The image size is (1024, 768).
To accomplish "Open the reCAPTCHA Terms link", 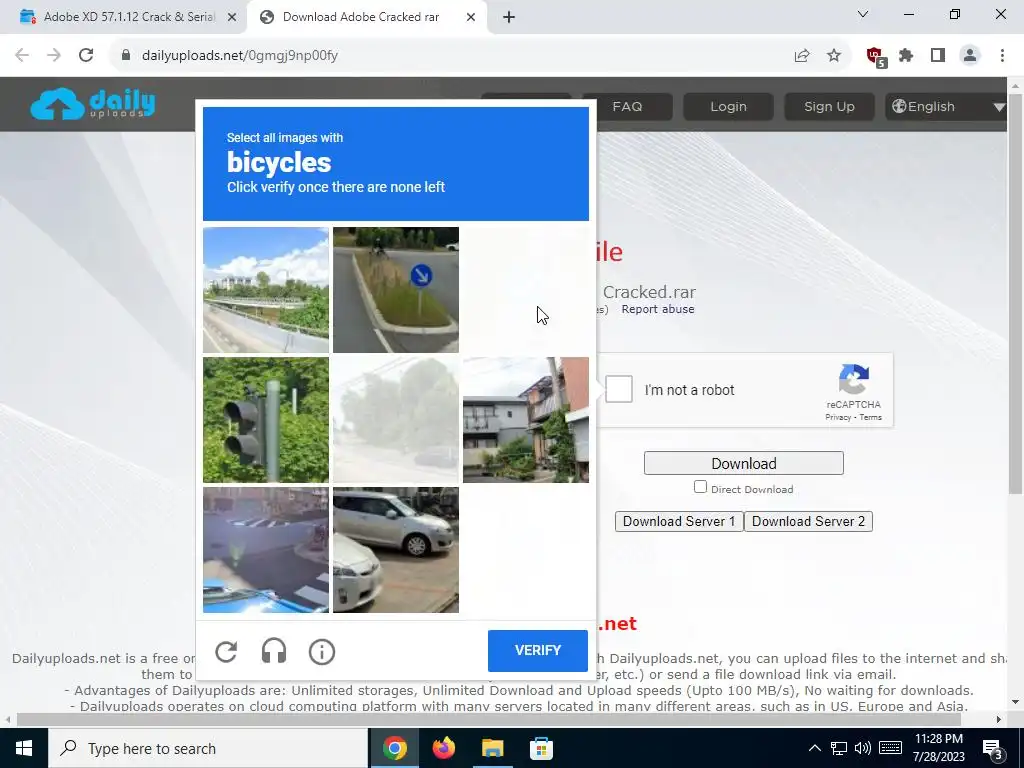I will (871, 417).
